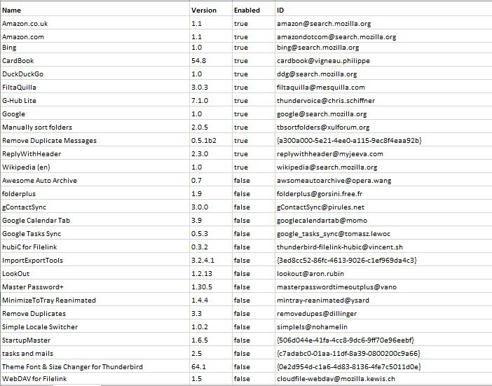Select the cardbook@vigneau.philippe ID cell
This screenshot has width=492, height=386.
384,61
